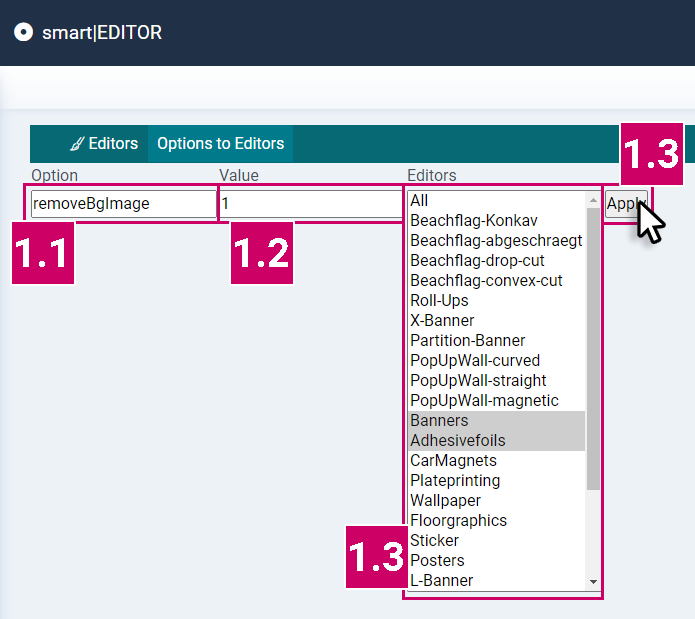Select PopUpWall-curved in the list

(496, 360)
